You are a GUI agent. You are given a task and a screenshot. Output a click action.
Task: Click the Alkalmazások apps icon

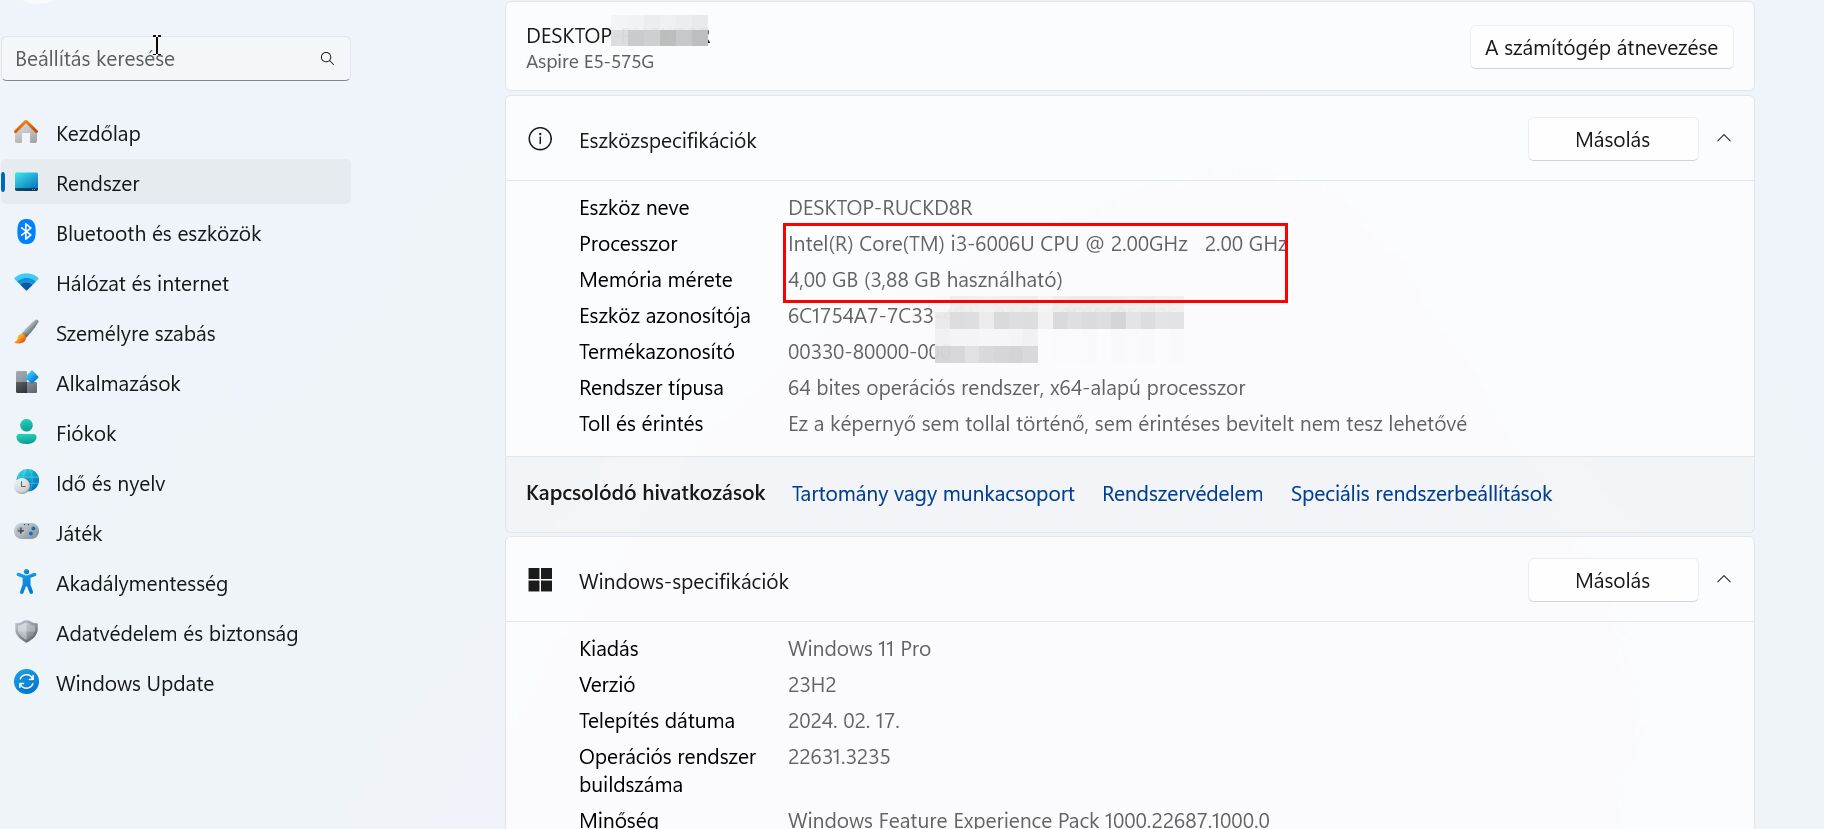tap(27, 382)
